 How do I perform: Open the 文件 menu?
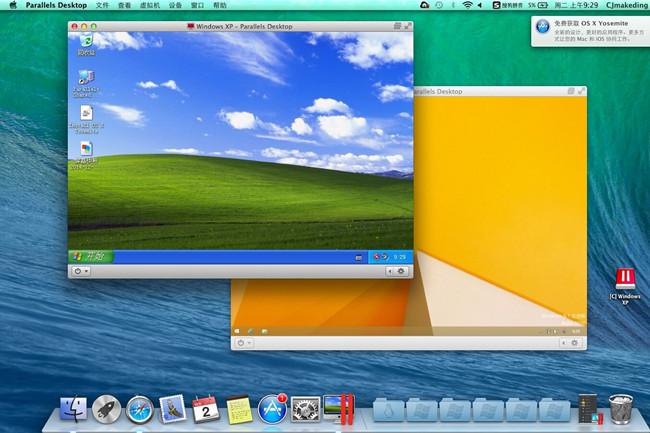tap(102, 5)
